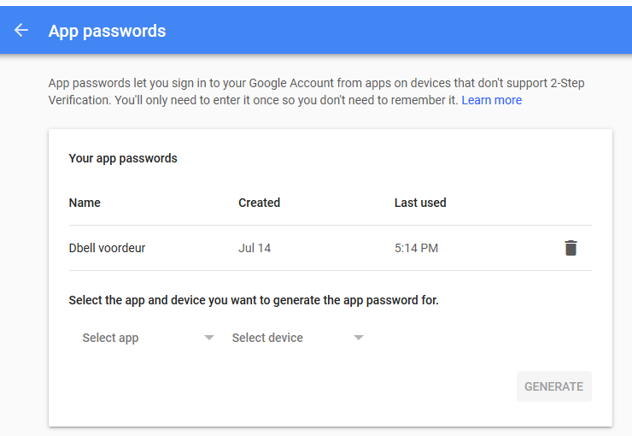
Task: Click the Jul 14 created date
Action: 254,248
